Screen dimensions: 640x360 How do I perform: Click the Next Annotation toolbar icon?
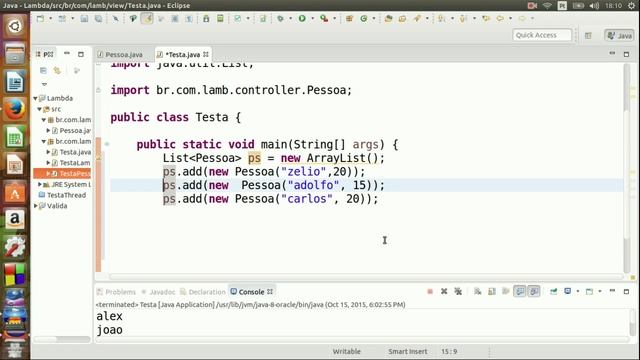coord(442,18)
